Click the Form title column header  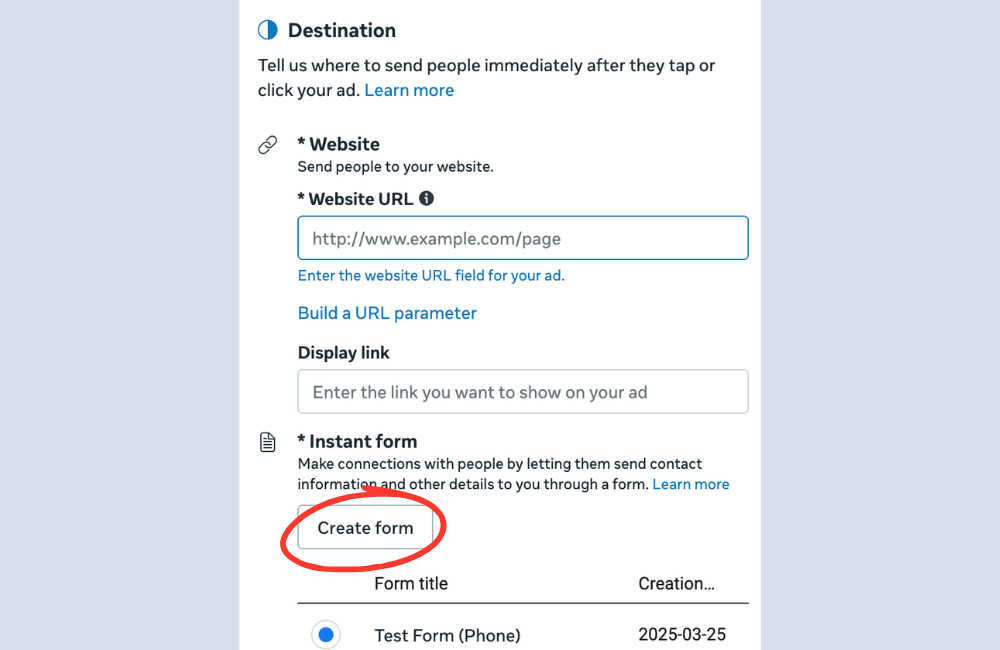pyautogui.click(x=411, y=584)
